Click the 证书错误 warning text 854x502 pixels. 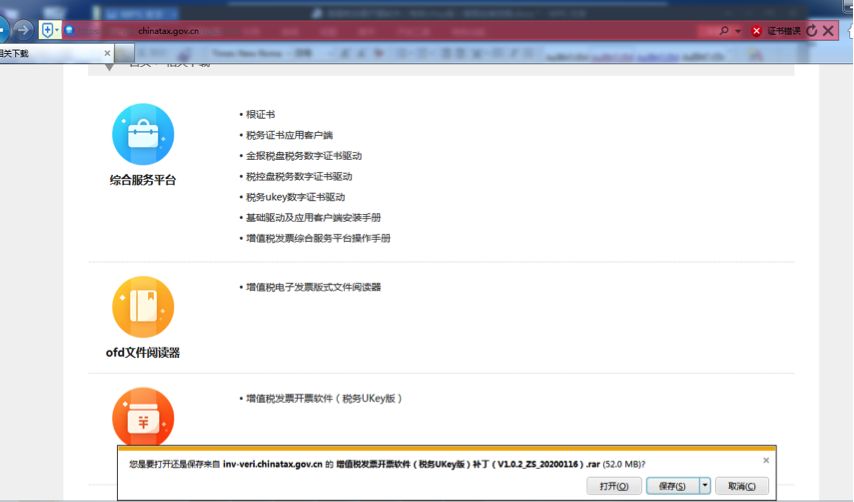784,31
